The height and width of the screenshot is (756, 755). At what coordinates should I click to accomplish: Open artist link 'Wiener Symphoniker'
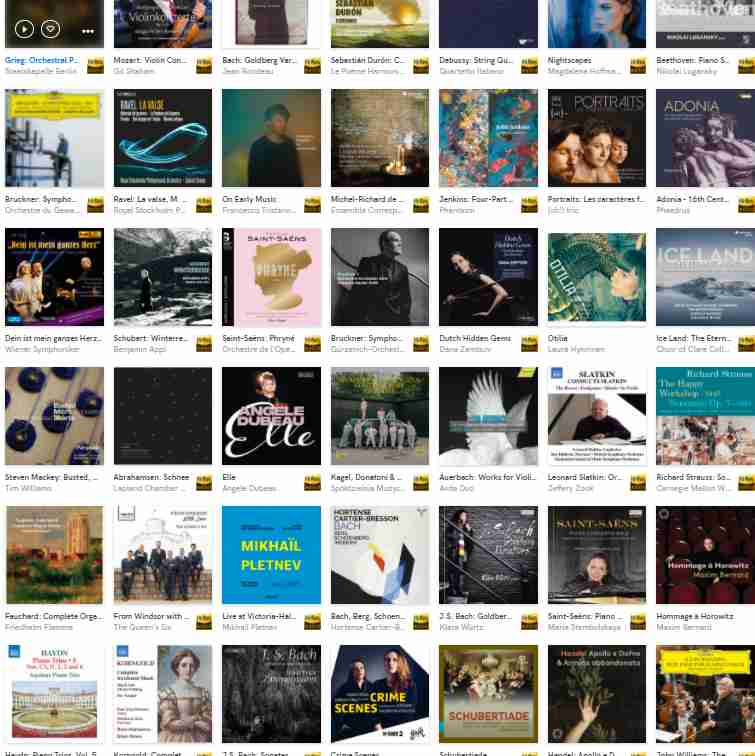click(x=42, y=349)
